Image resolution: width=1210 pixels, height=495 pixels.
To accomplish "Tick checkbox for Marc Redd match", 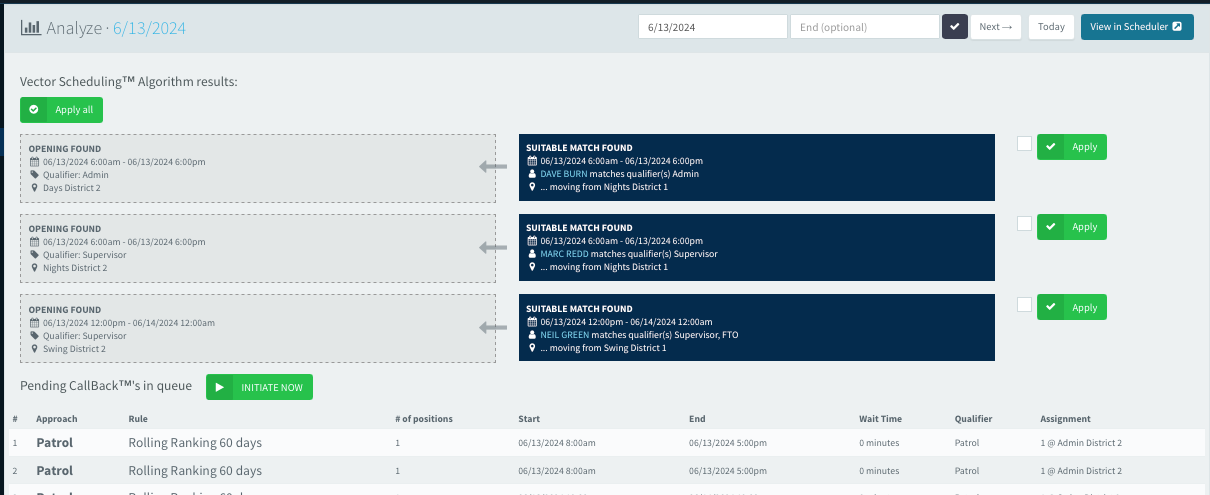I will [x=1024, y=224].
